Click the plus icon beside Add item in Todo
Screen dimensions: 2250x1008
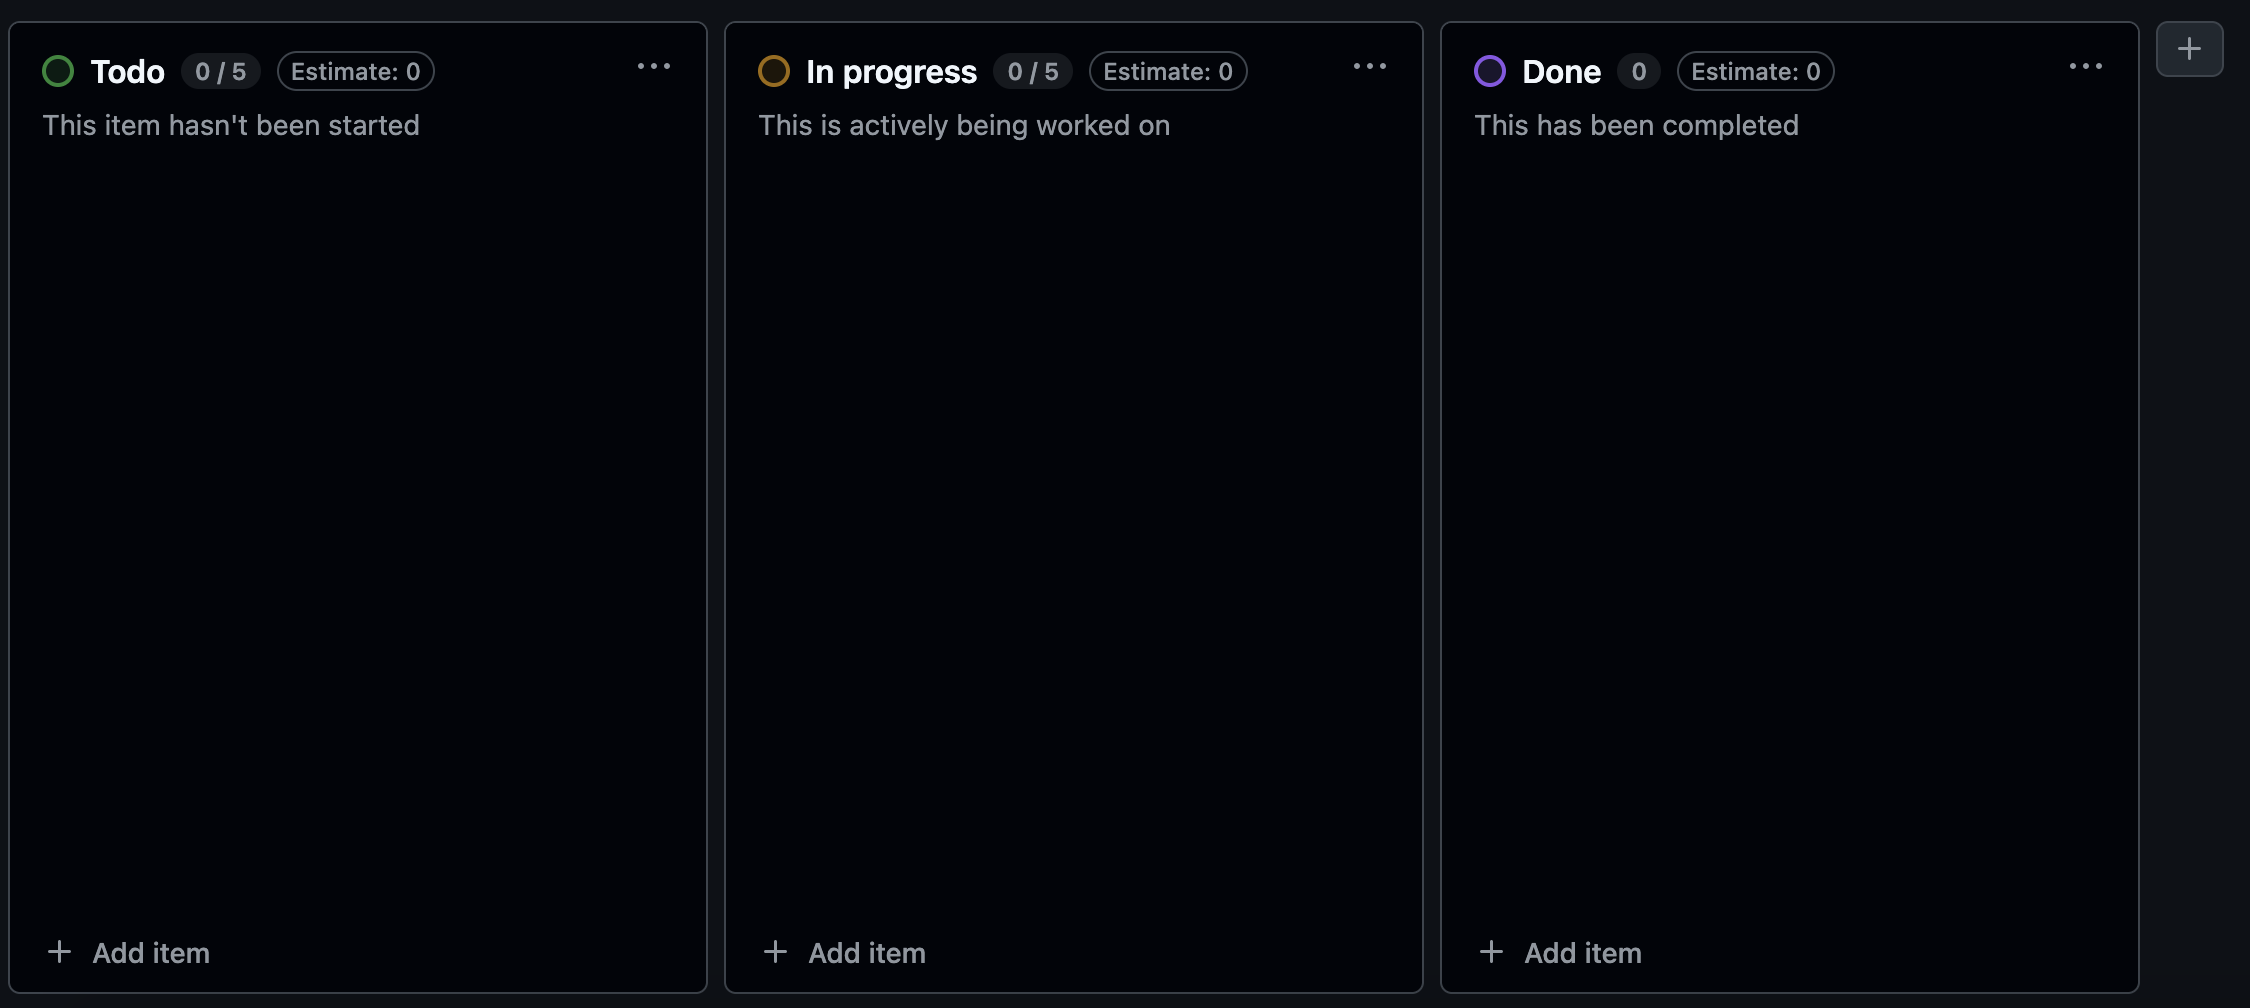coord(59,952)
